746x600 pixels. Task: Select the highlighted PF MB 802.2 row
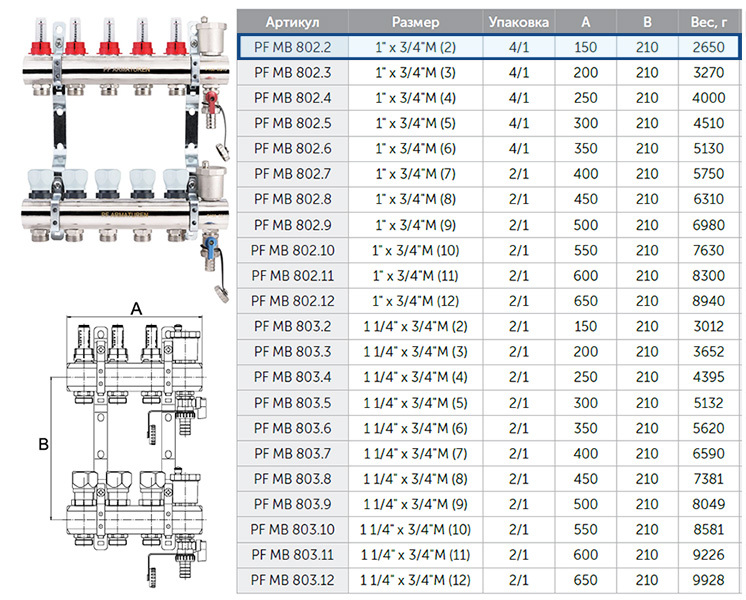(x=488, y=48)
